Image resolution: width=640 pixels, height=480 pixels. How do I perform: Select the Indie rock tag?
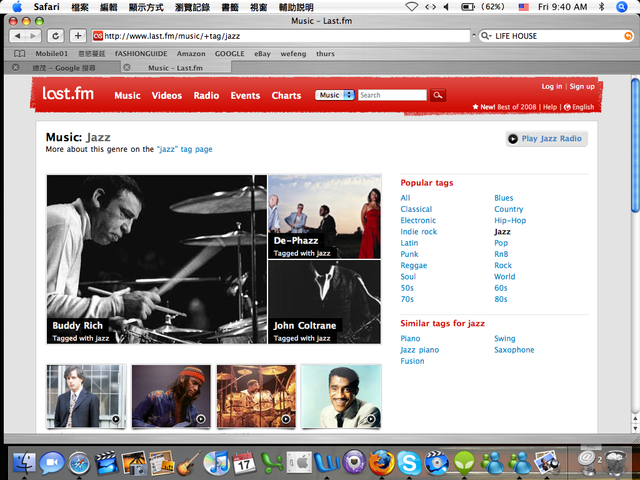(x=418, y=232)
